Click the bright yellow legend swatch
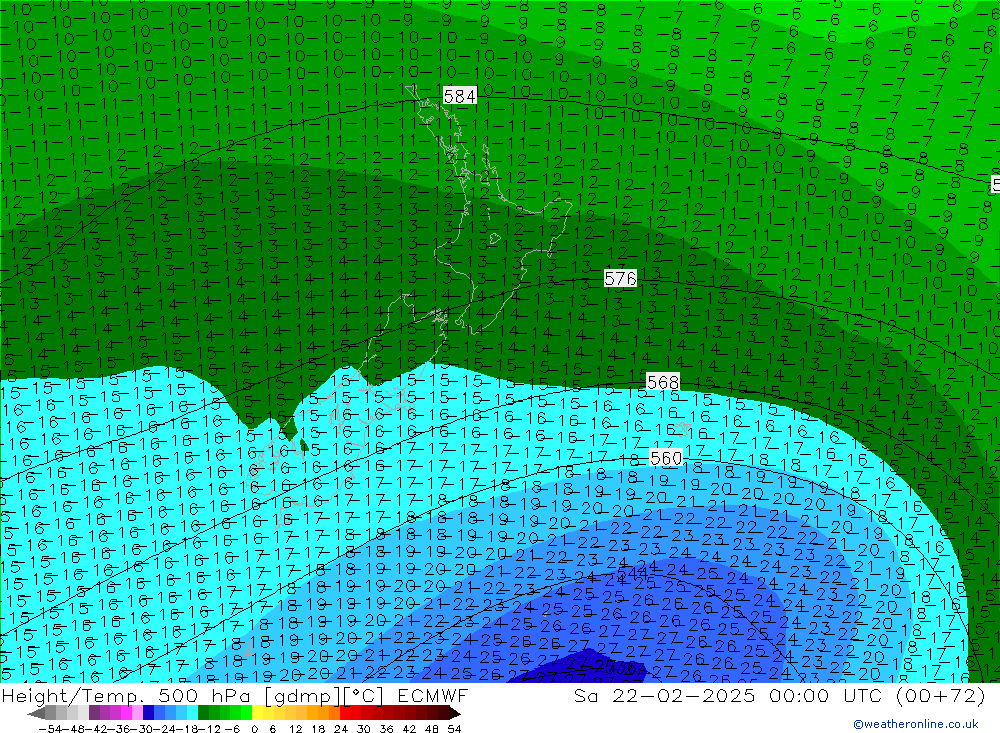 tap(258, 713)
